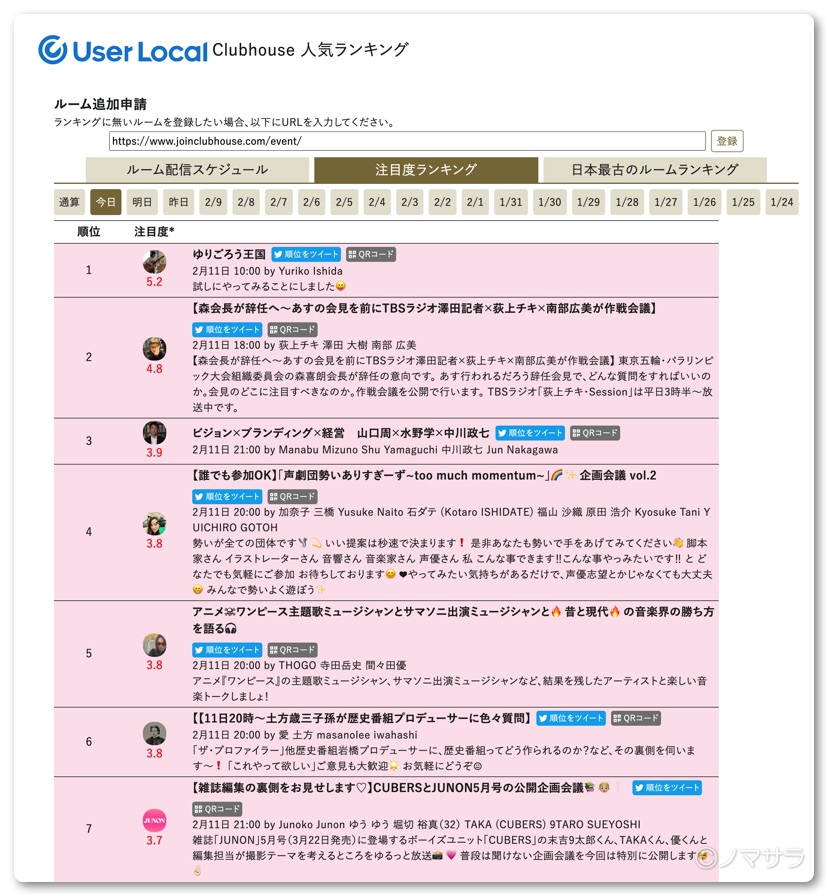
Task: Tweet rank of the ワンピース anime music room
Action: click(227, 650)
